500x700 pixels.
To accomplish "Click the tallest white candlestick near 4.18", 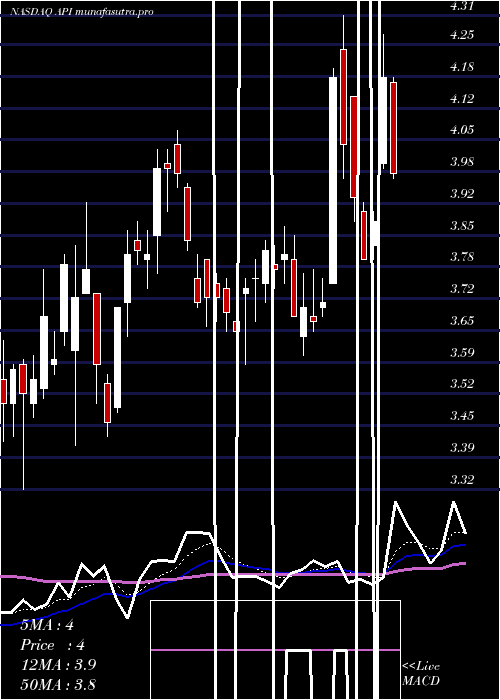I will (333, 180).
